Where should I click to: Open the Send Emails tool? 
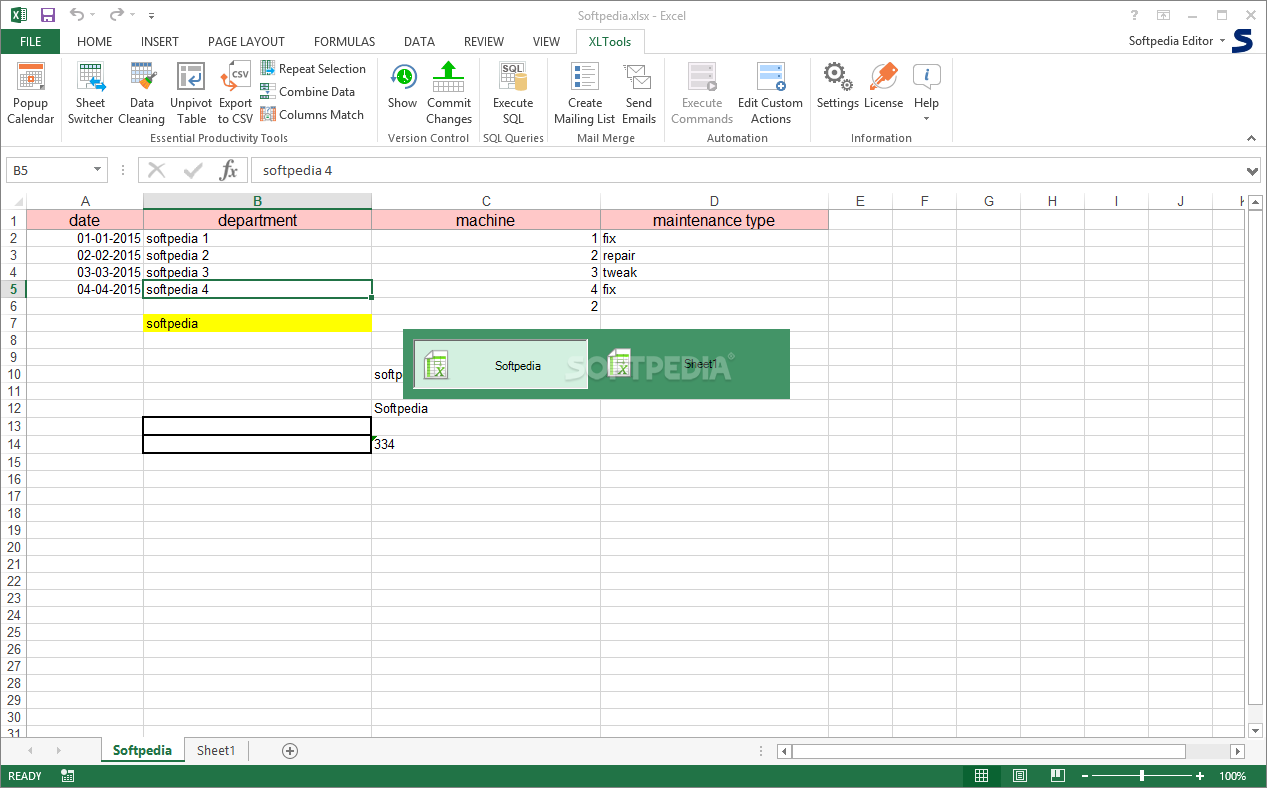click(639, 93)
